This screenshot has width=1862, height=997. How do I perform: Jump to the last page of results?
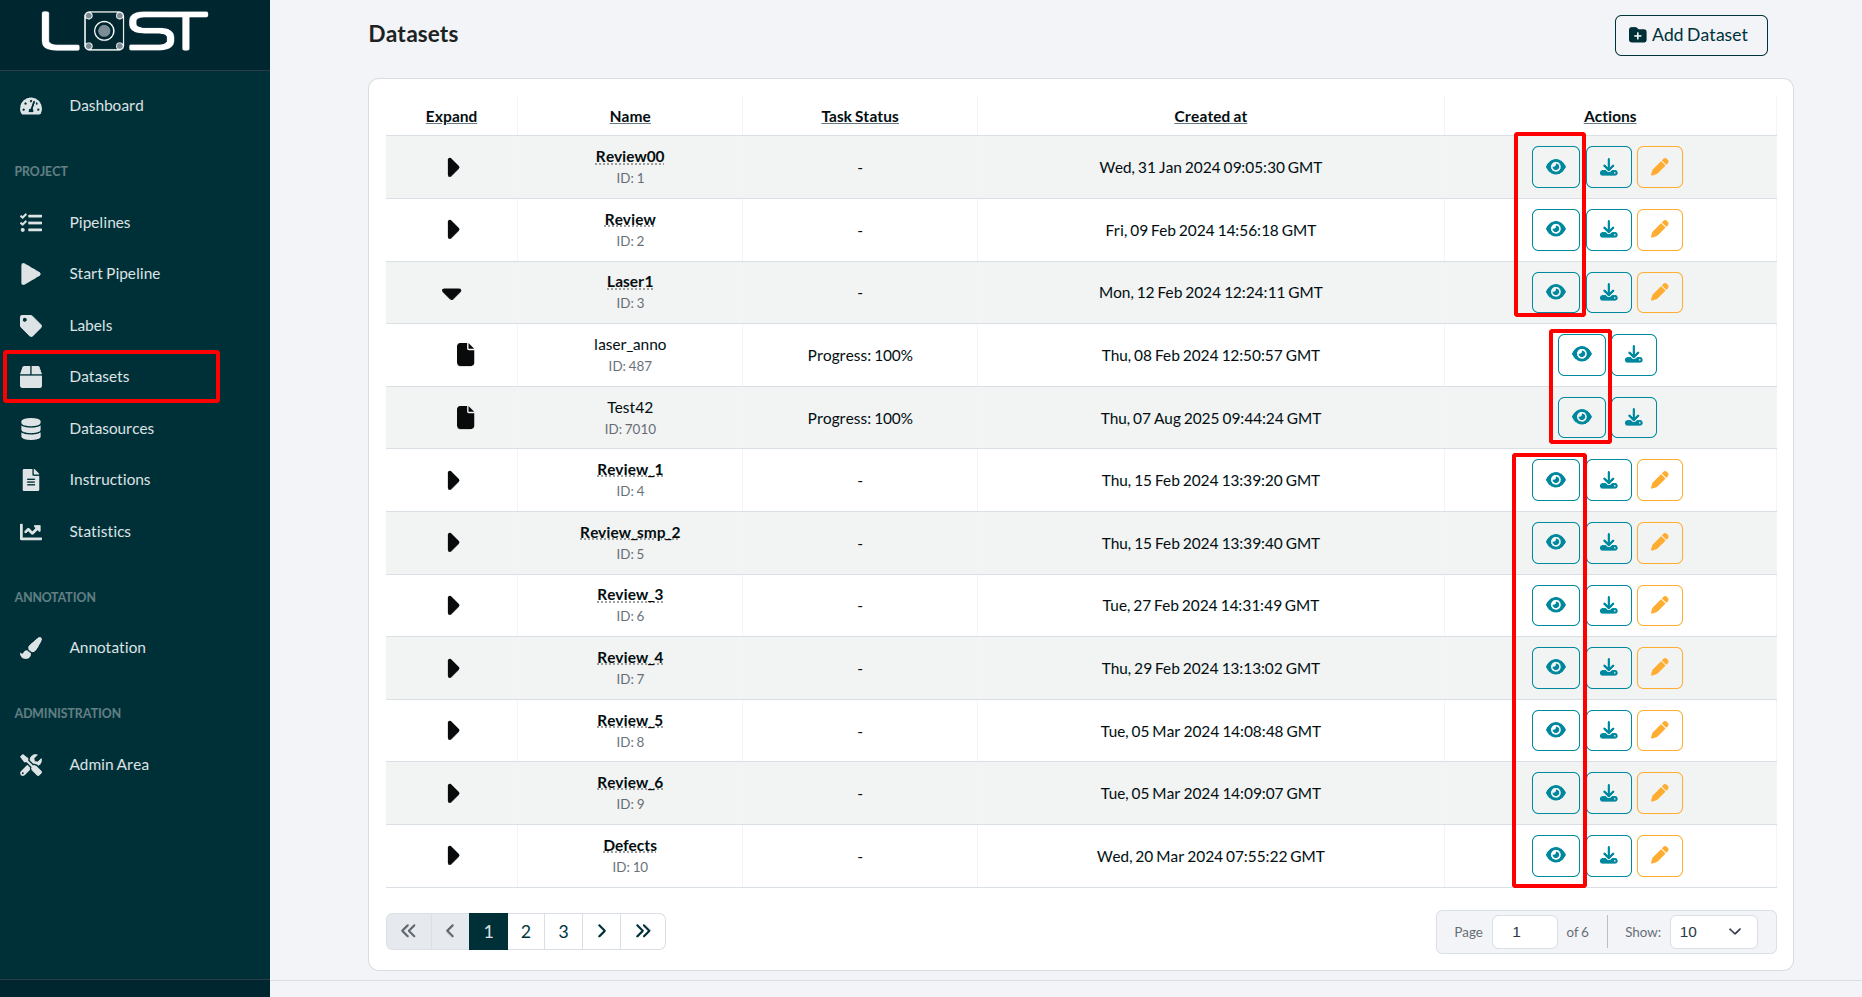click(x=643, y=932)
